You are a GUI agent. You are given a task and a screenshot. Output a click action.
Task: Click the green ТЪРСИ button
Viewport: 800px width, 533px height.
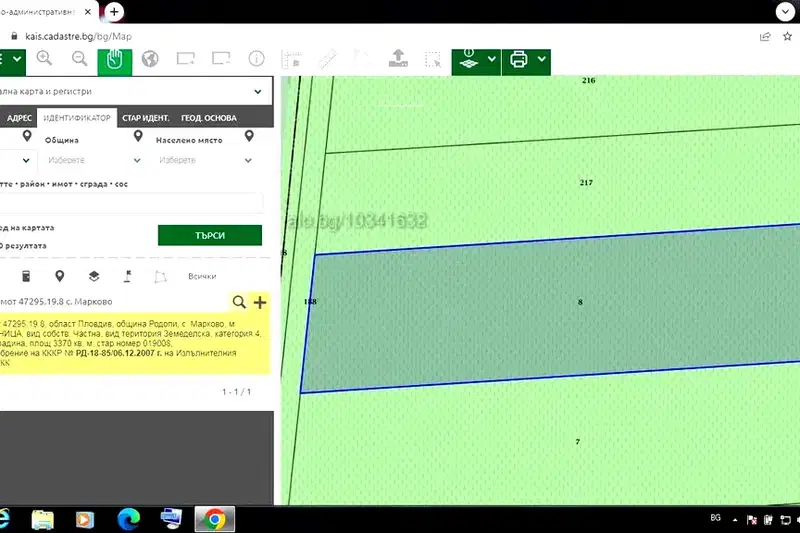click(x=210, y=236)
